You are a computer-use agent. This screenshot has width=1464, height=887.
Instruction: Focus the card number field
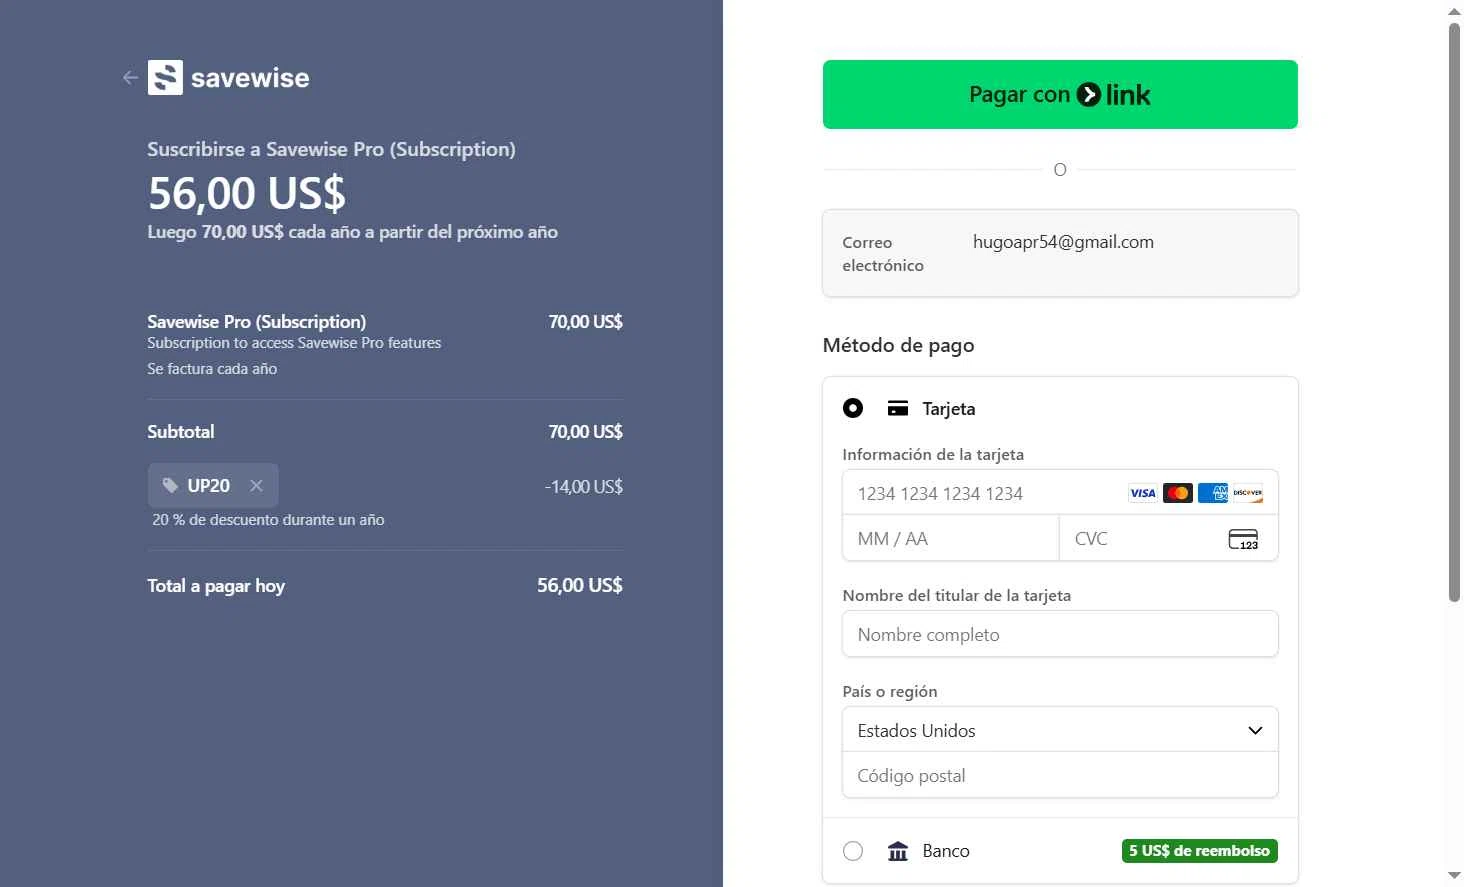[1060, 493]
